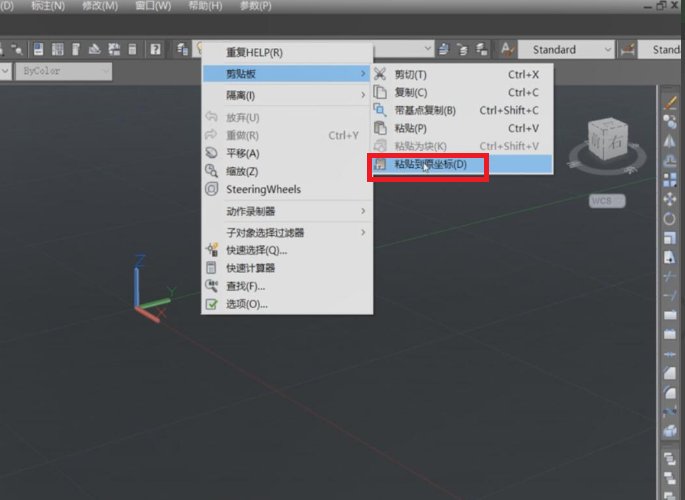
Task: Select the Offset tool
Action: (670, 160)
